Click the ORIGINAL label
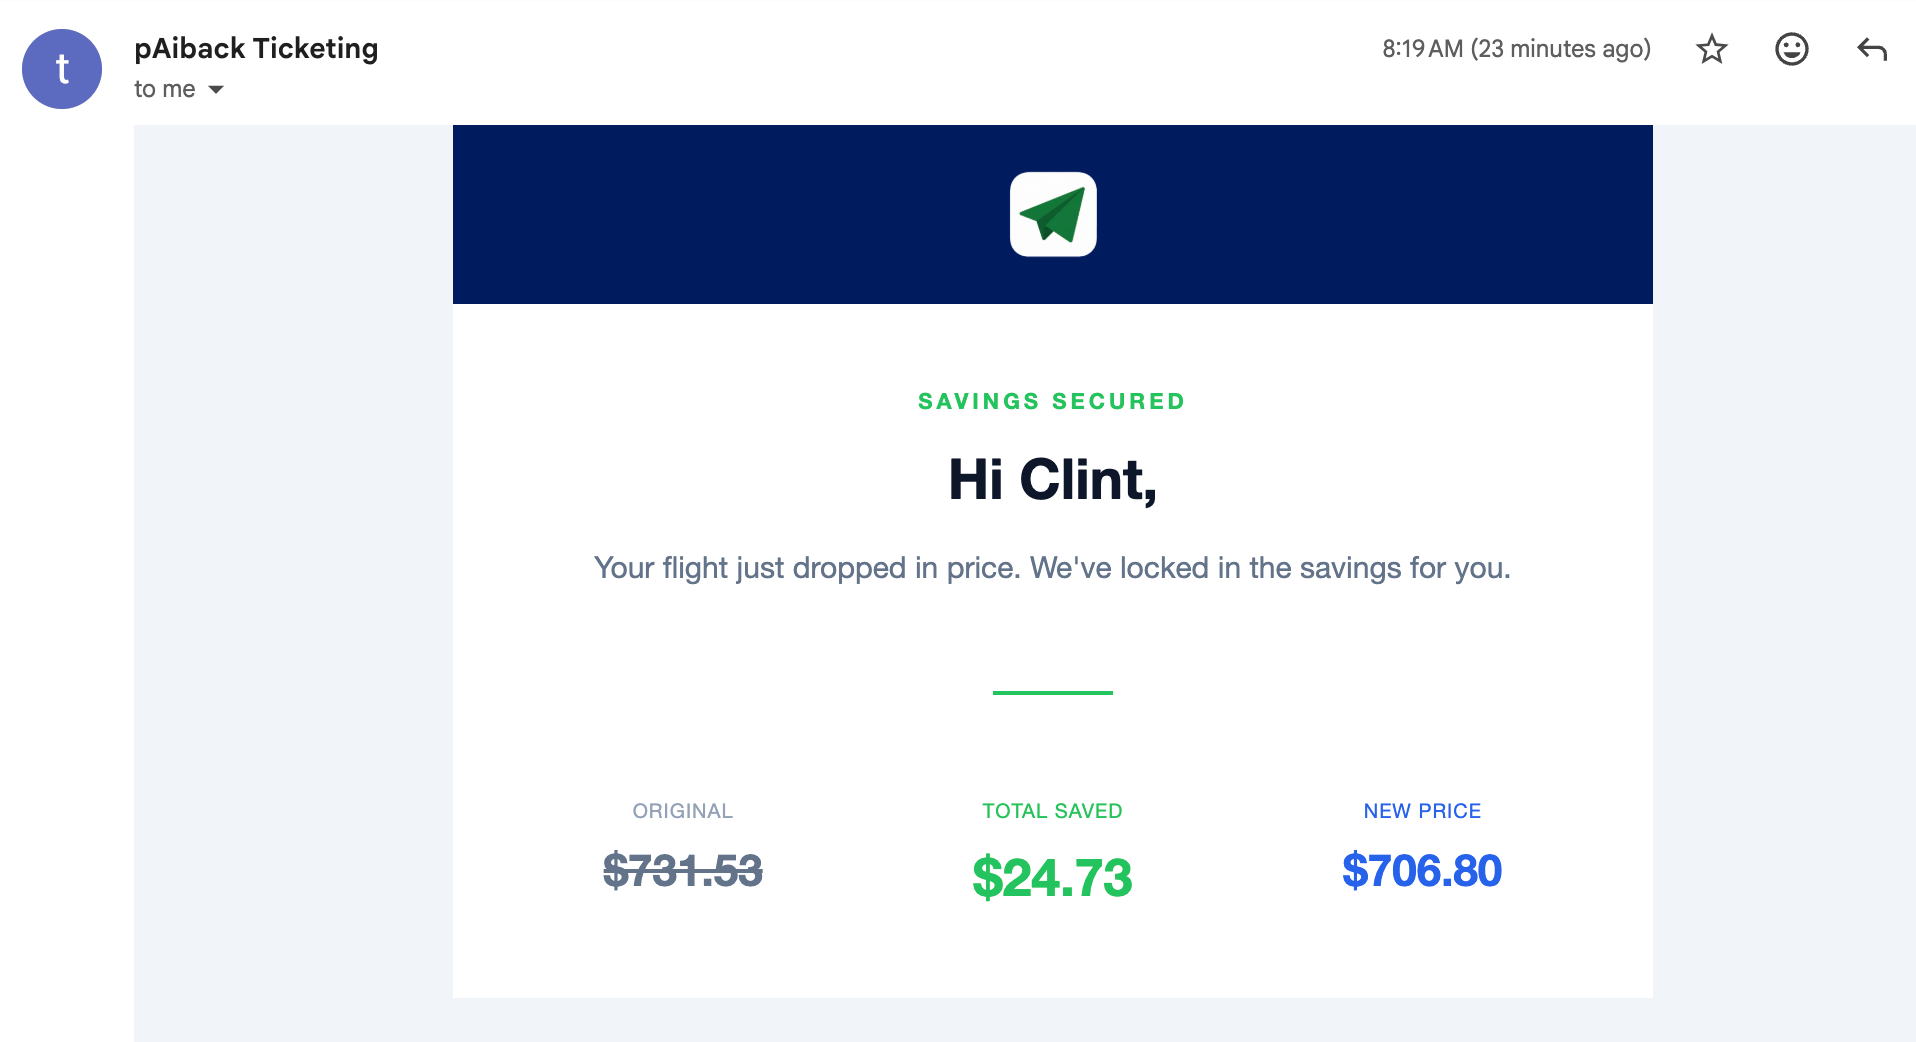 click(683, 811)
